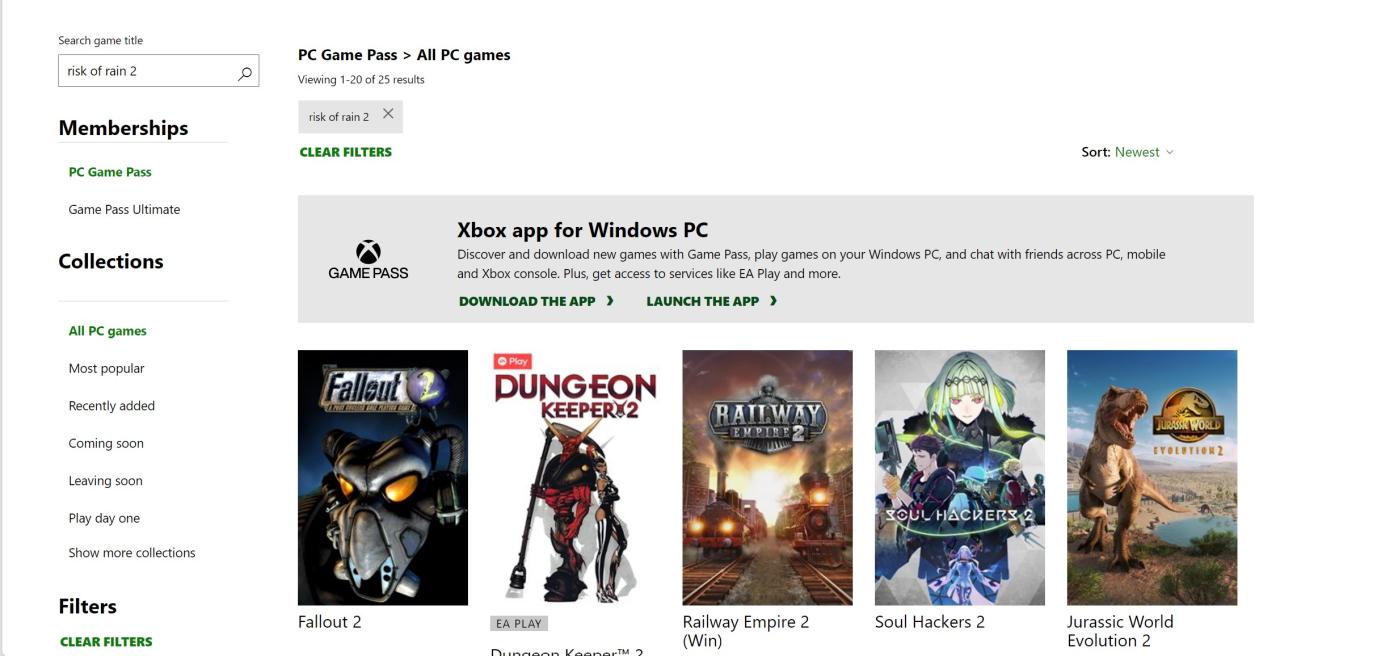Image resolution: width=1377 pixels, height=656 pixels.
Task: Expand Show more collections
Action: click(x=132, y=553)
